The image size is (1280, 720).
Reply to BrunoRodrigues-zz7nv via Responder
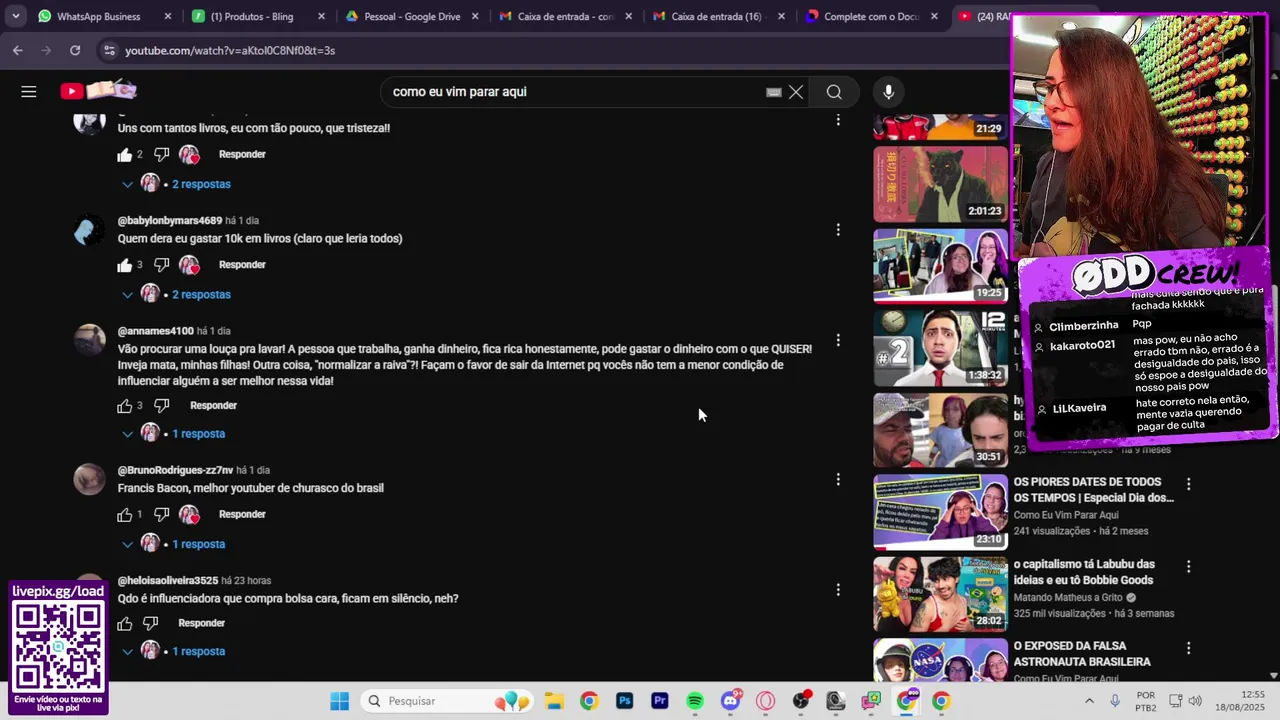[242, 515]
